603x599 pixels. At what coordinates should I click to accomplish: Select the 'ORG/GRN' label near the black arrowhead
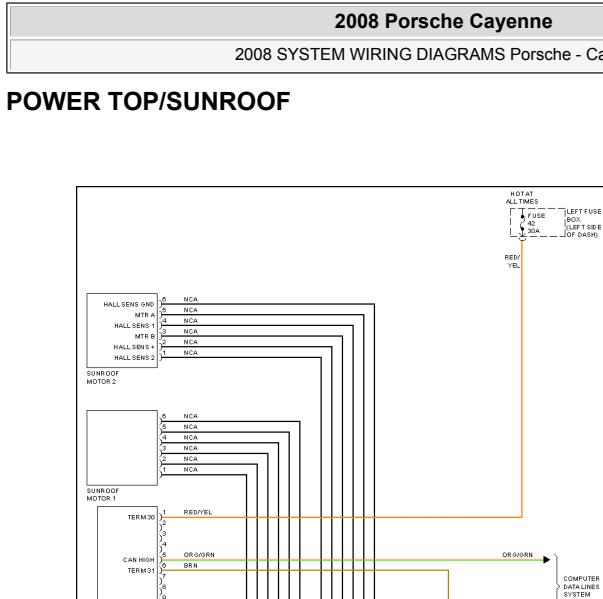point(517,555)
